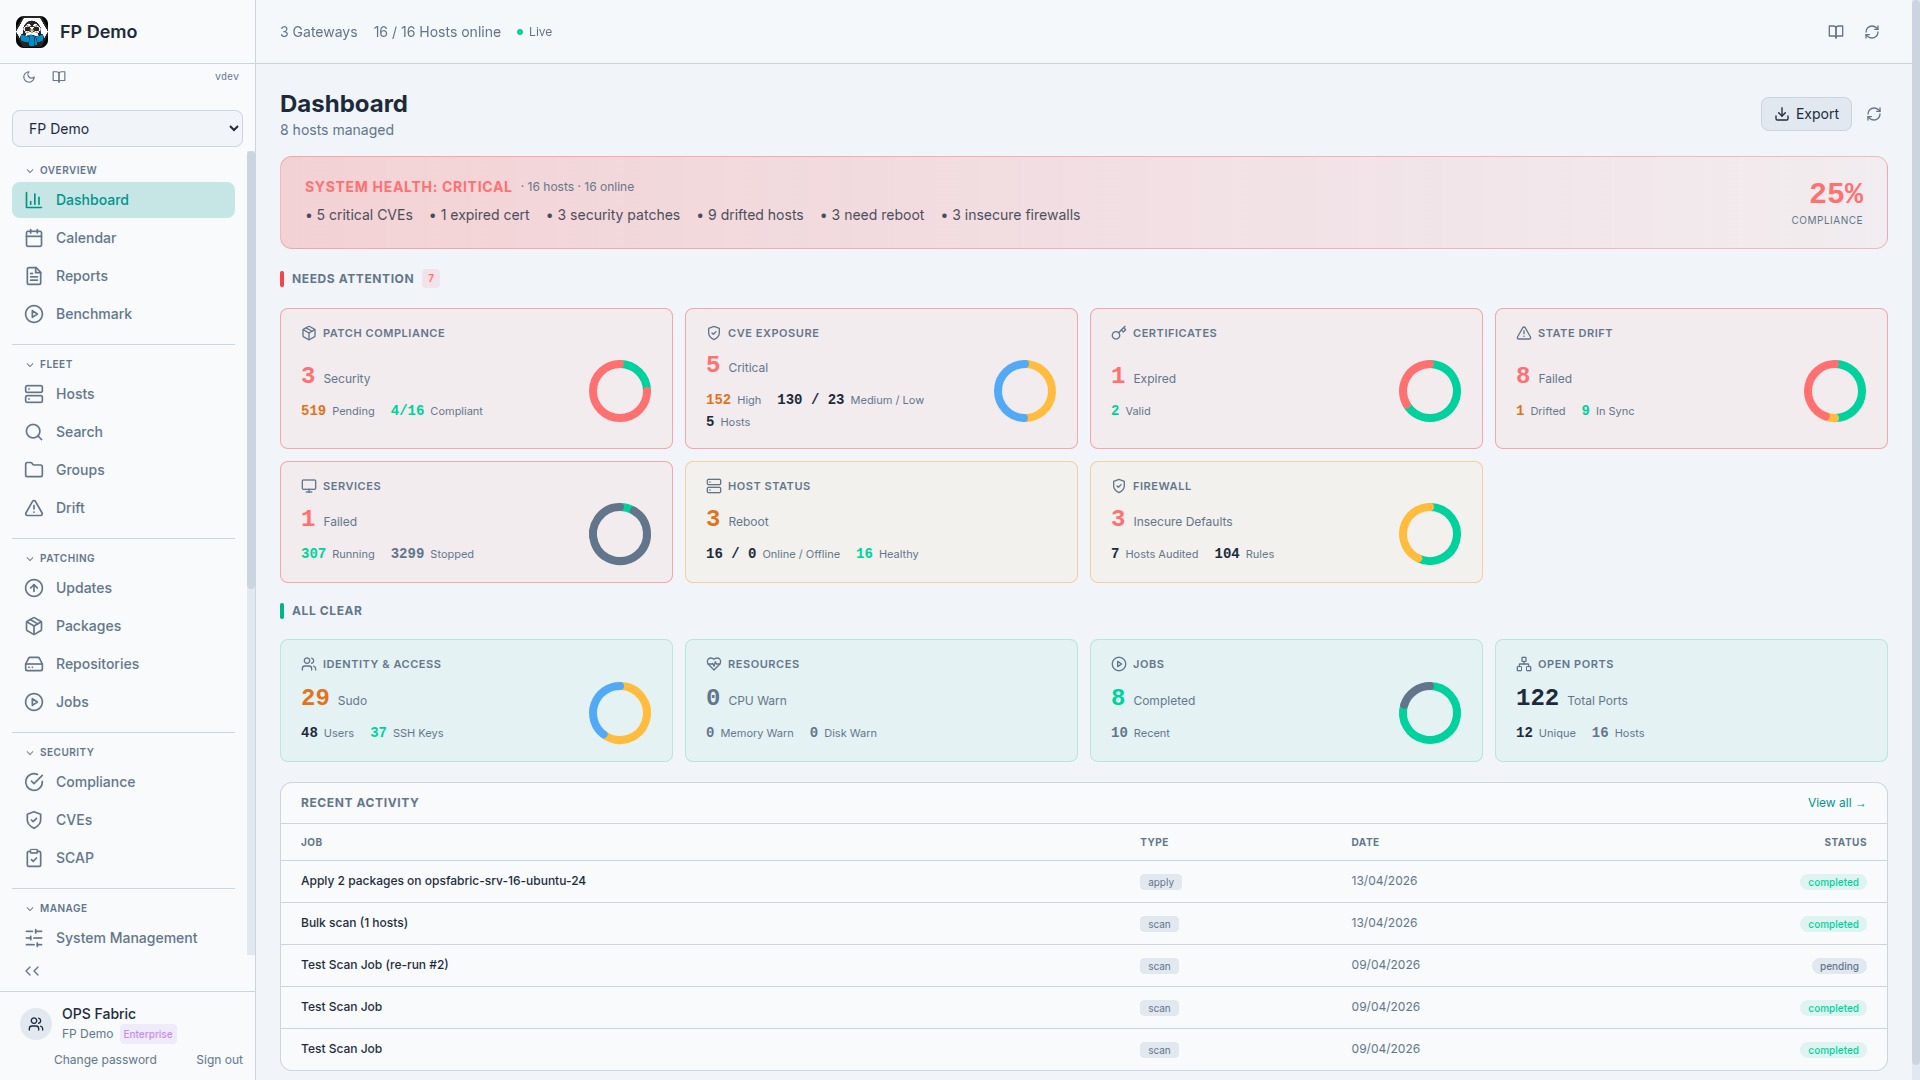Click the FP Demo panda logo

click(x=31, y=31)
